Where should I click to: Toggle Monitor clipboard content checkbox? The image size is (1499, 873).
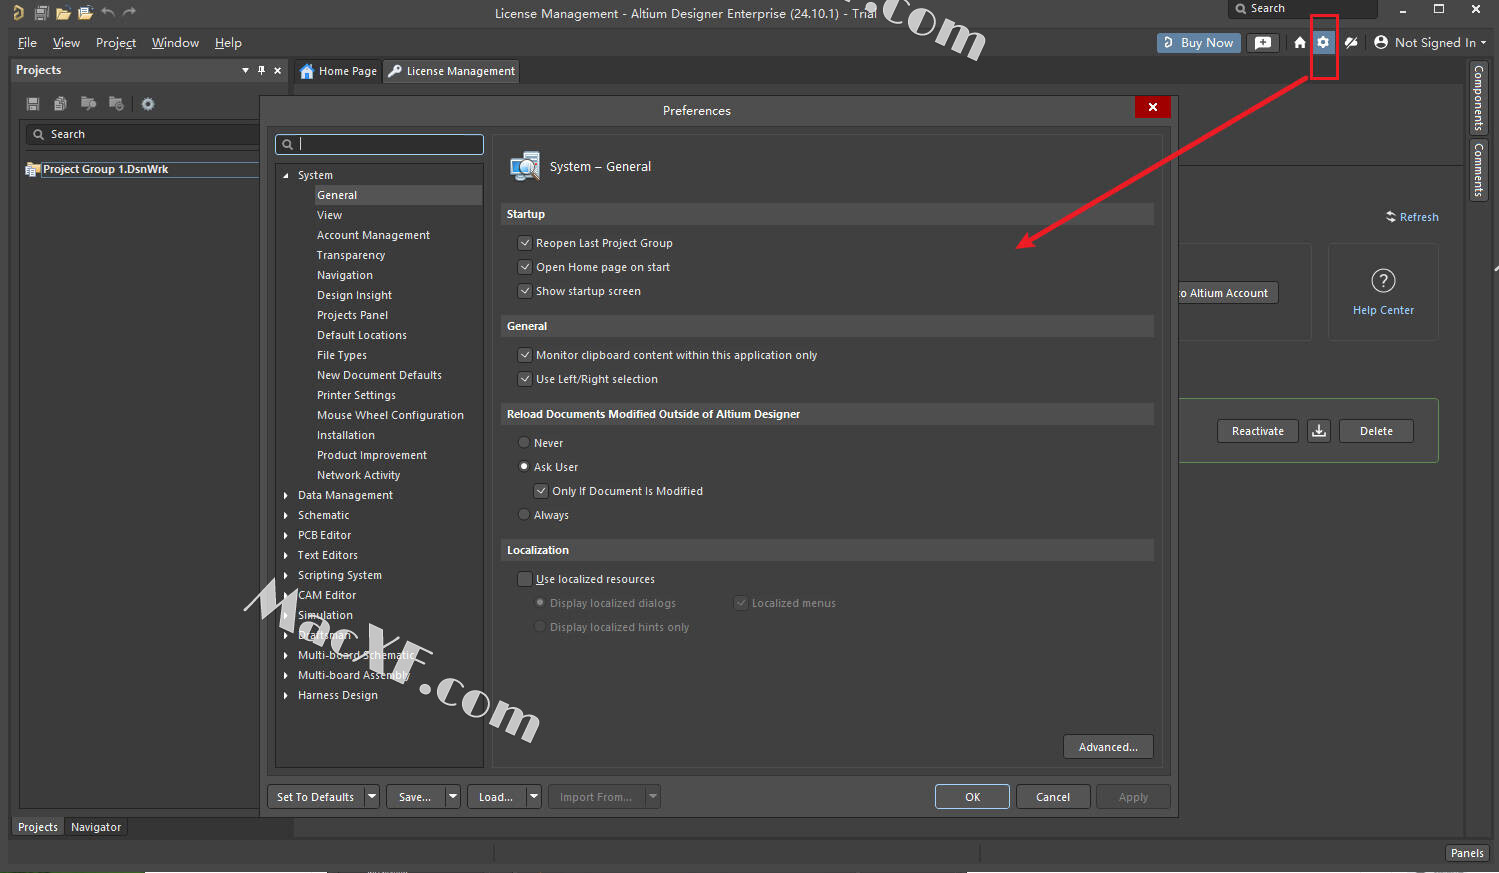524,355
